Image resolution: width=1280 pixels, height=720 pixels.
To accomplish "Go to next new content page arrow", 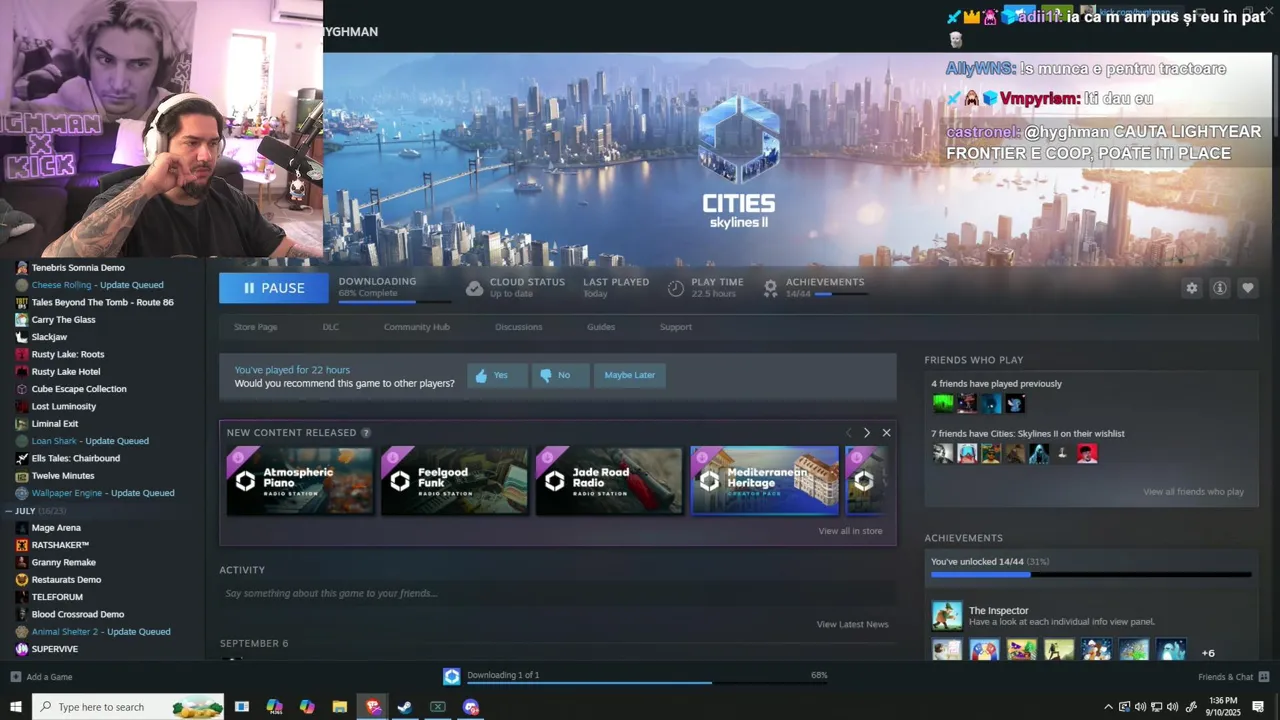I will click(866, 433).
